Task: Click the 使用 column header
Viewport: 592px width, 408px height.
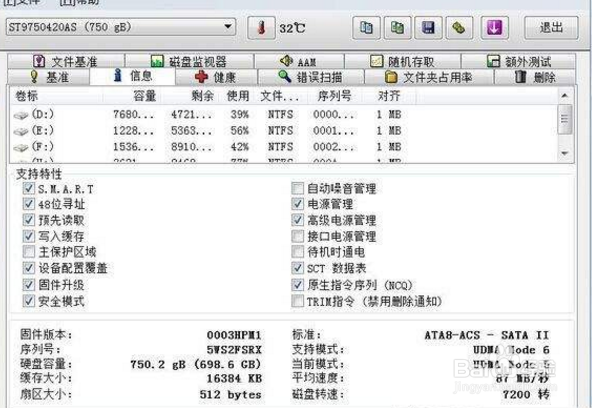Action: 238,96
